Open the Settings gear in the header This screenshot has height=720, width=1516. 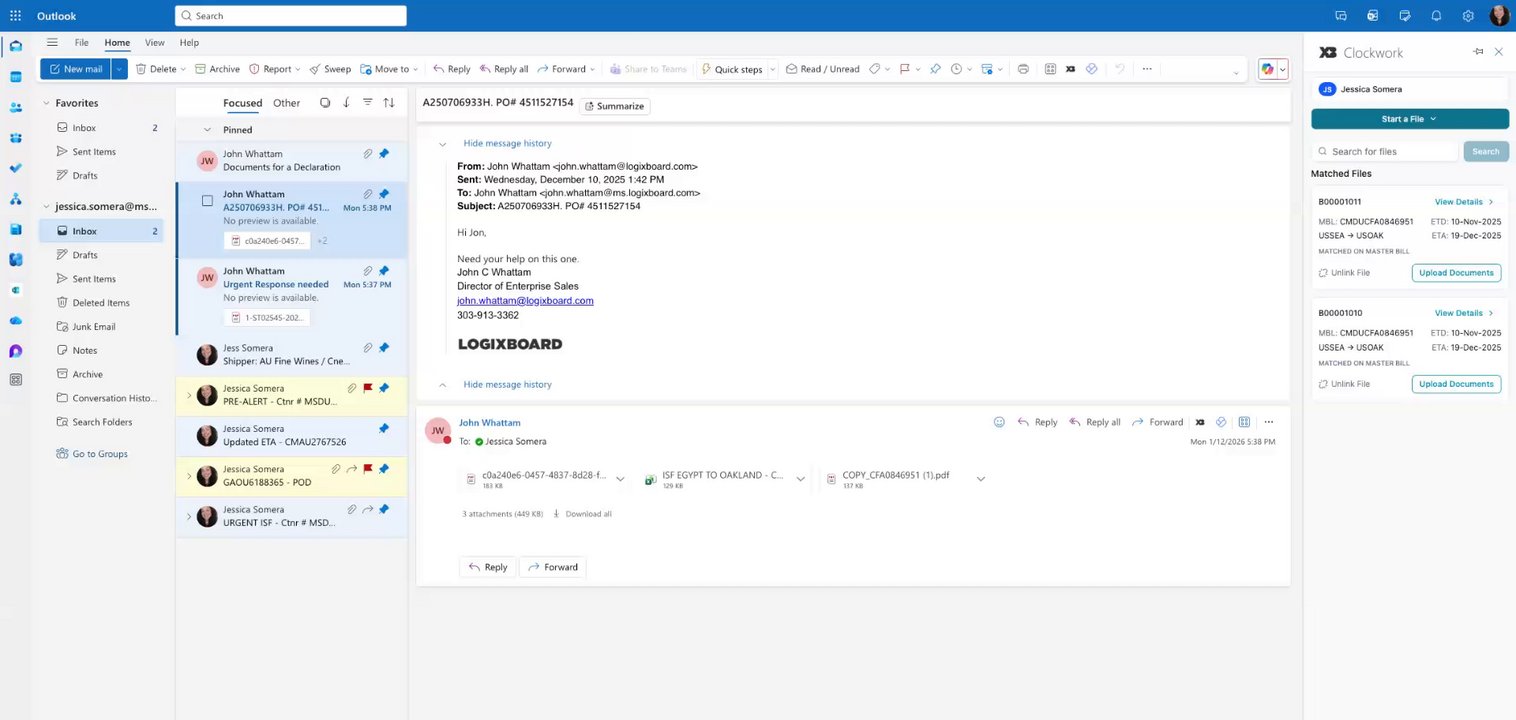click(x=1468, y=16)
